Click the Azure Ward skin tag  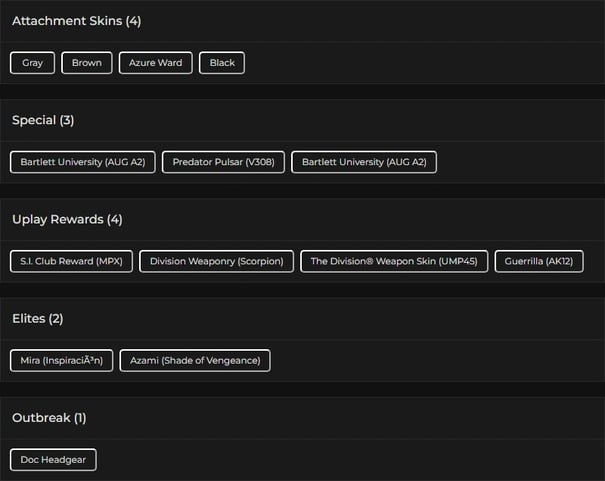pos(156,63)
